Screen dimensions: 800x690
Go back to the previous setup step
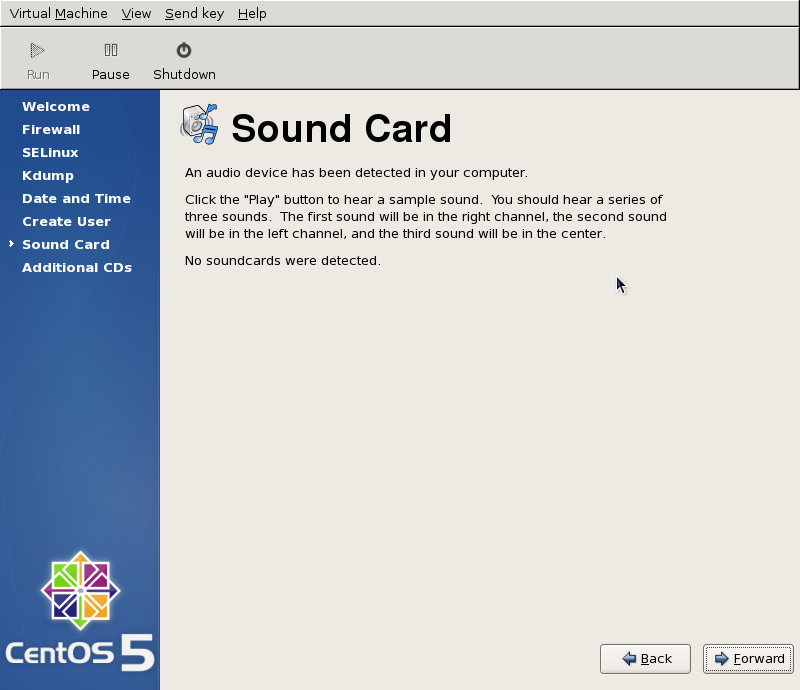tap(645, 659)
